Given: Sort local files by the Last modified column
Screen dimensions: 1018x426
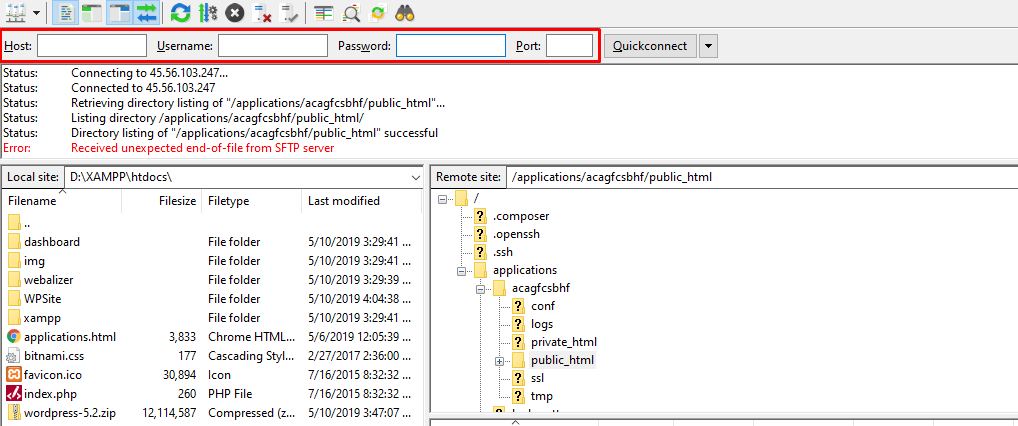Looking at the screenshot, I should pyautogui.click(x=361, y=201).
